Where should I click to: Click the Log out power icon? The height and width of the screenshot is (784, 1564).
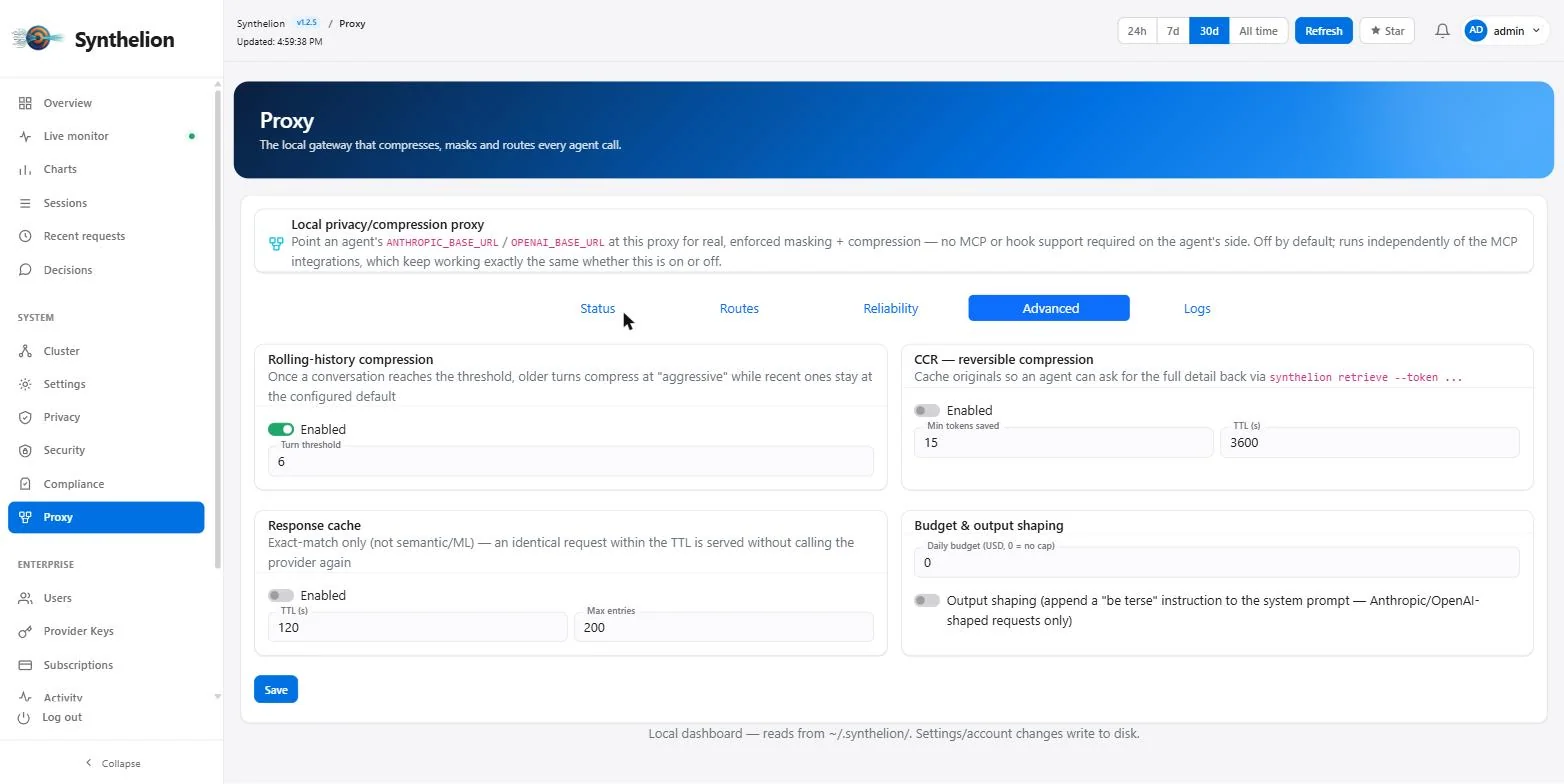click(25, 717)
